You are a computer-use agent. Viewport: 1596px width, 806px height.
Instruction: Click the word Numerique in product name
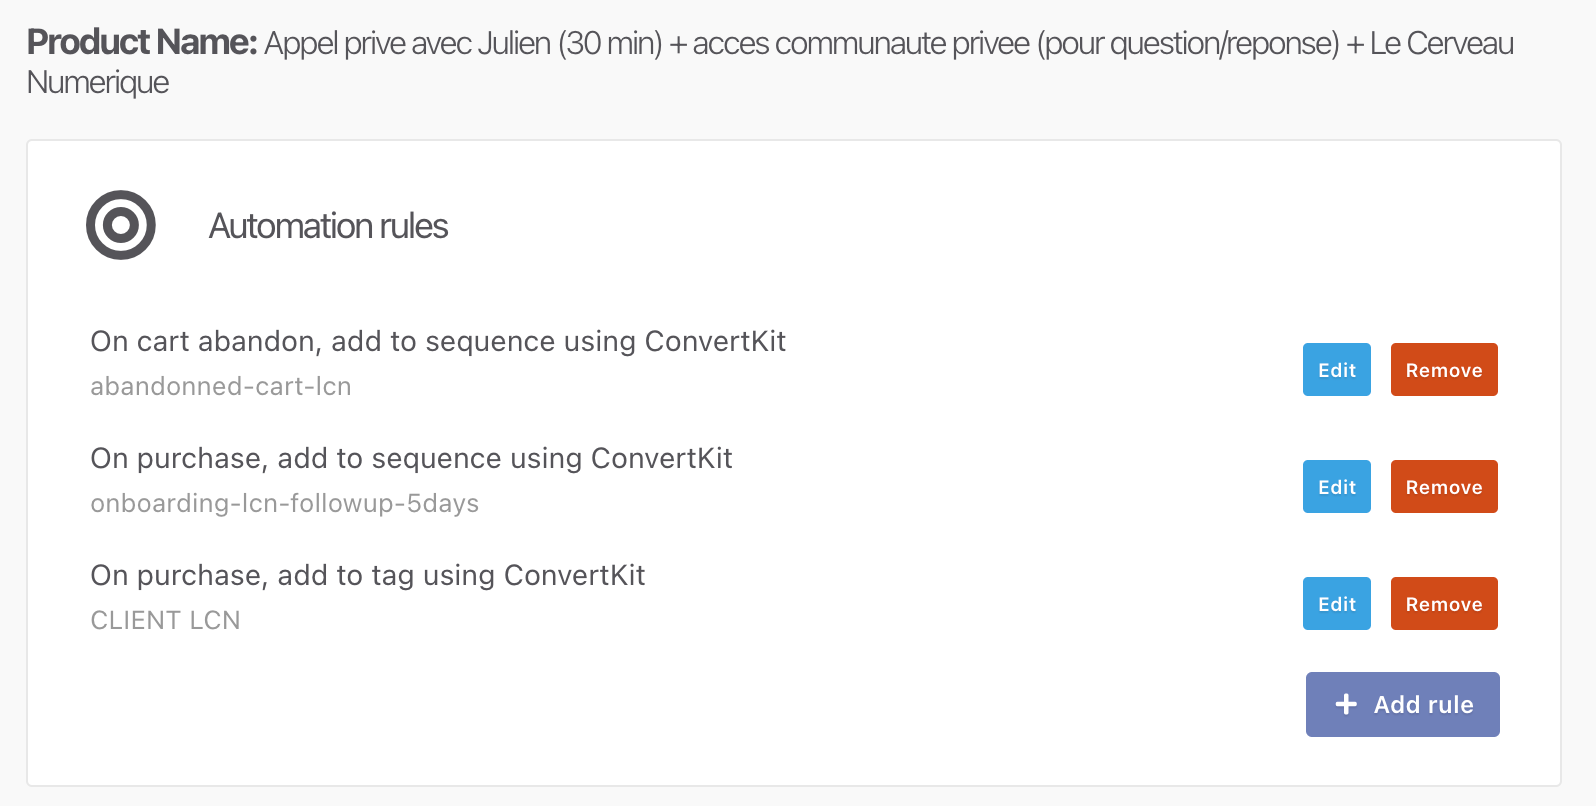click(x=98, y=82)
